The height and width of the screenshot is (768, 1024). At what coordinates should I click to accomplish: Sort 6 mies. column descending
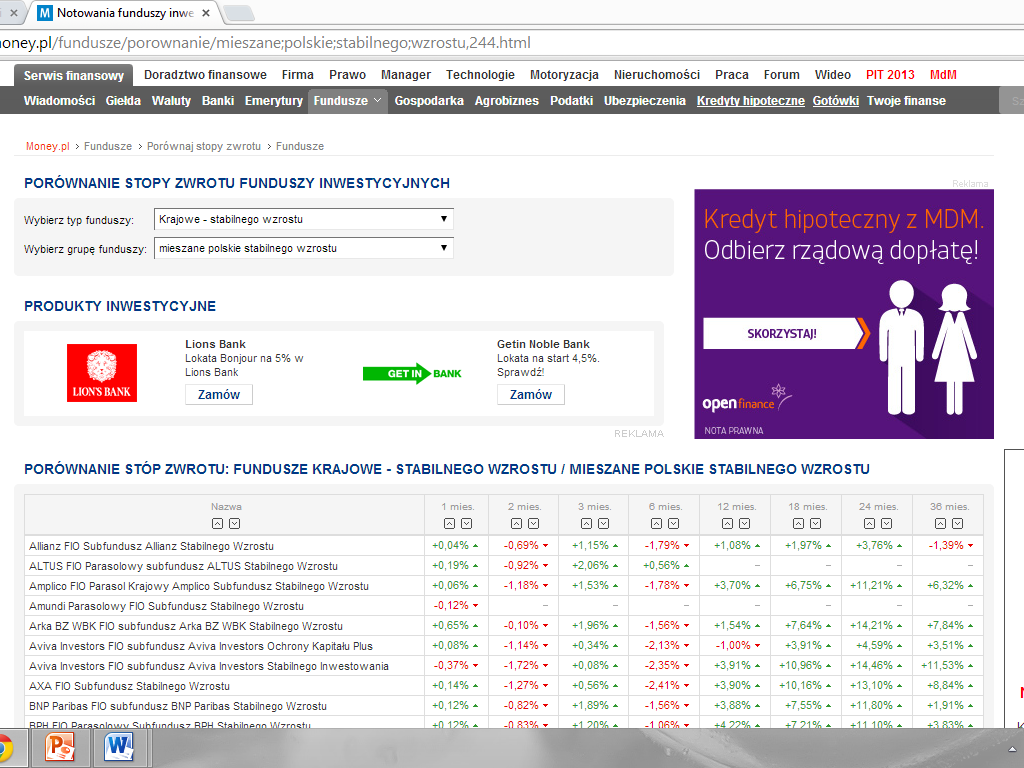tap(673, 523)
